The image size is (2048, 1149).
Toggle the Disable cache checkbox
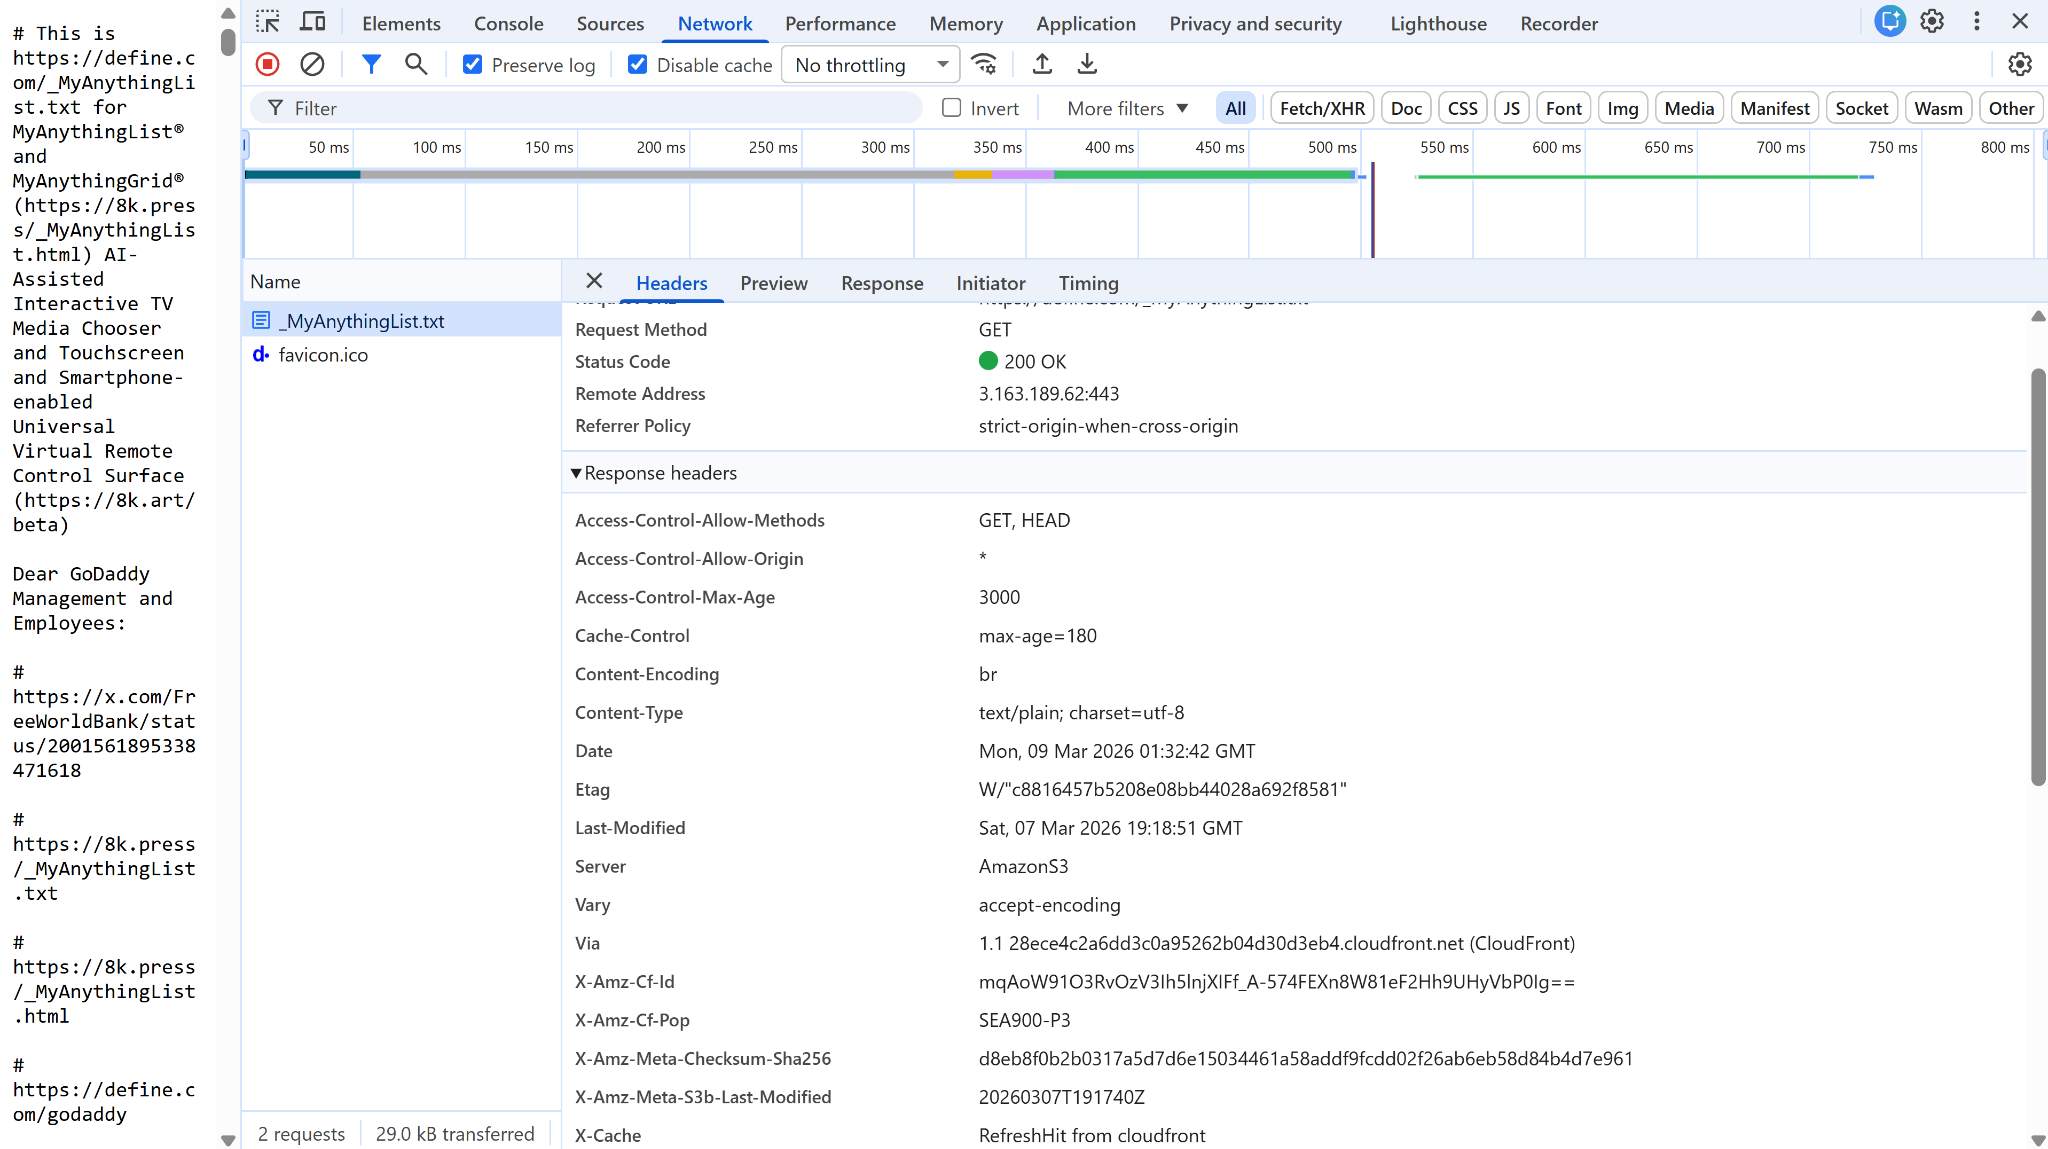(637, 65)
